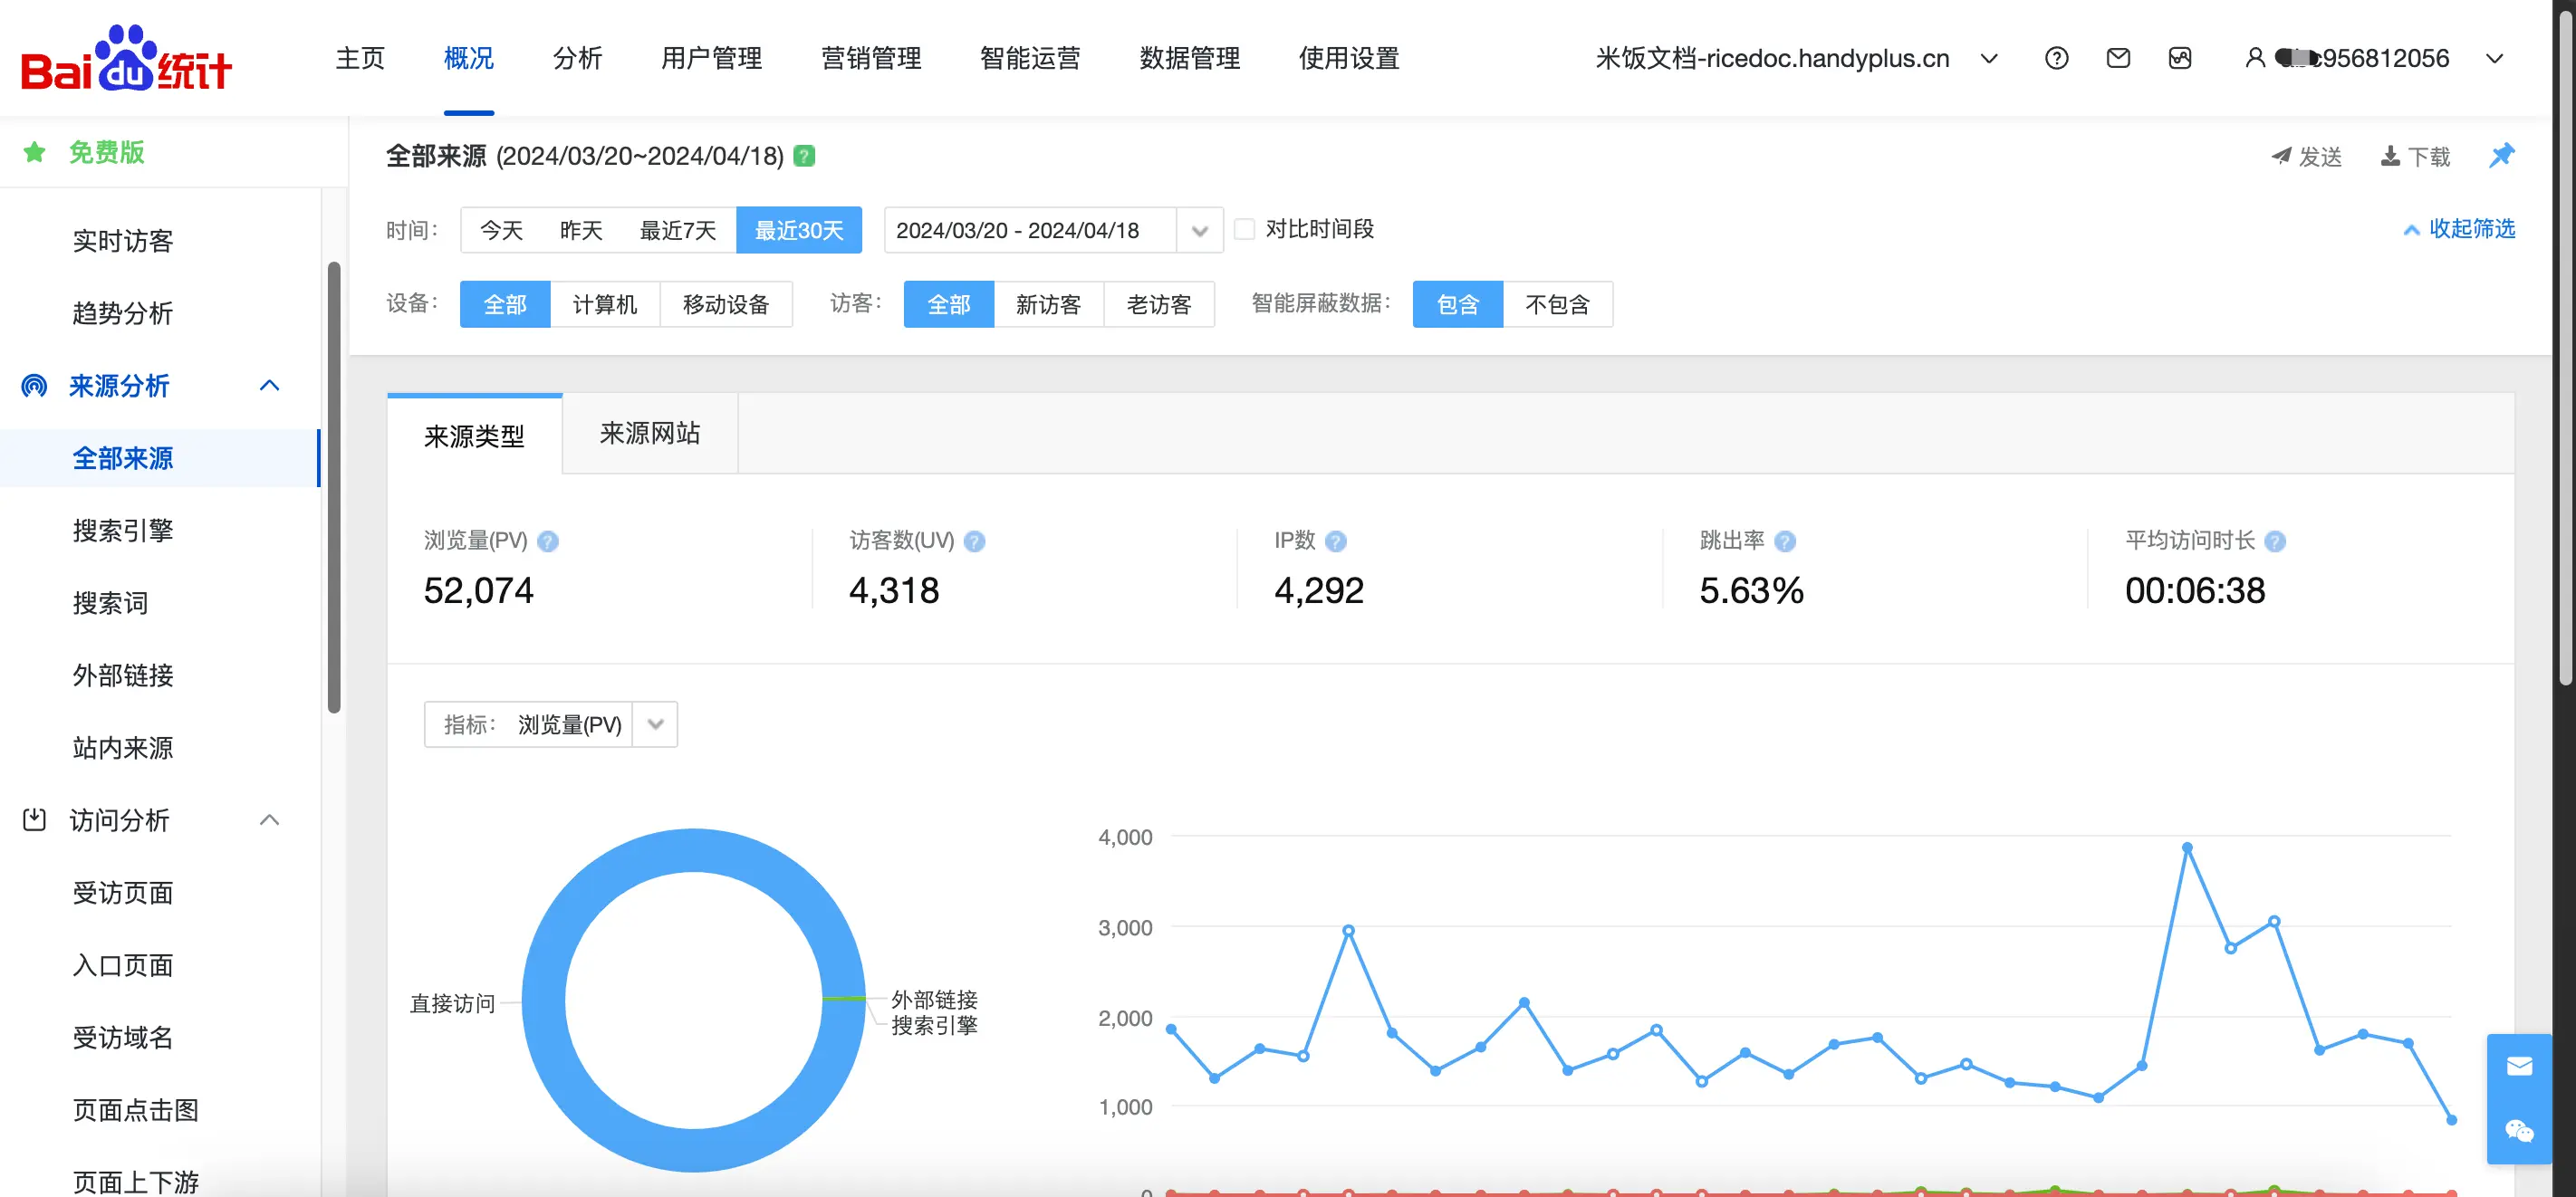Click the 发送 paper plane icon
The image size is (2576, 1197).
(x=2280, y=156)
